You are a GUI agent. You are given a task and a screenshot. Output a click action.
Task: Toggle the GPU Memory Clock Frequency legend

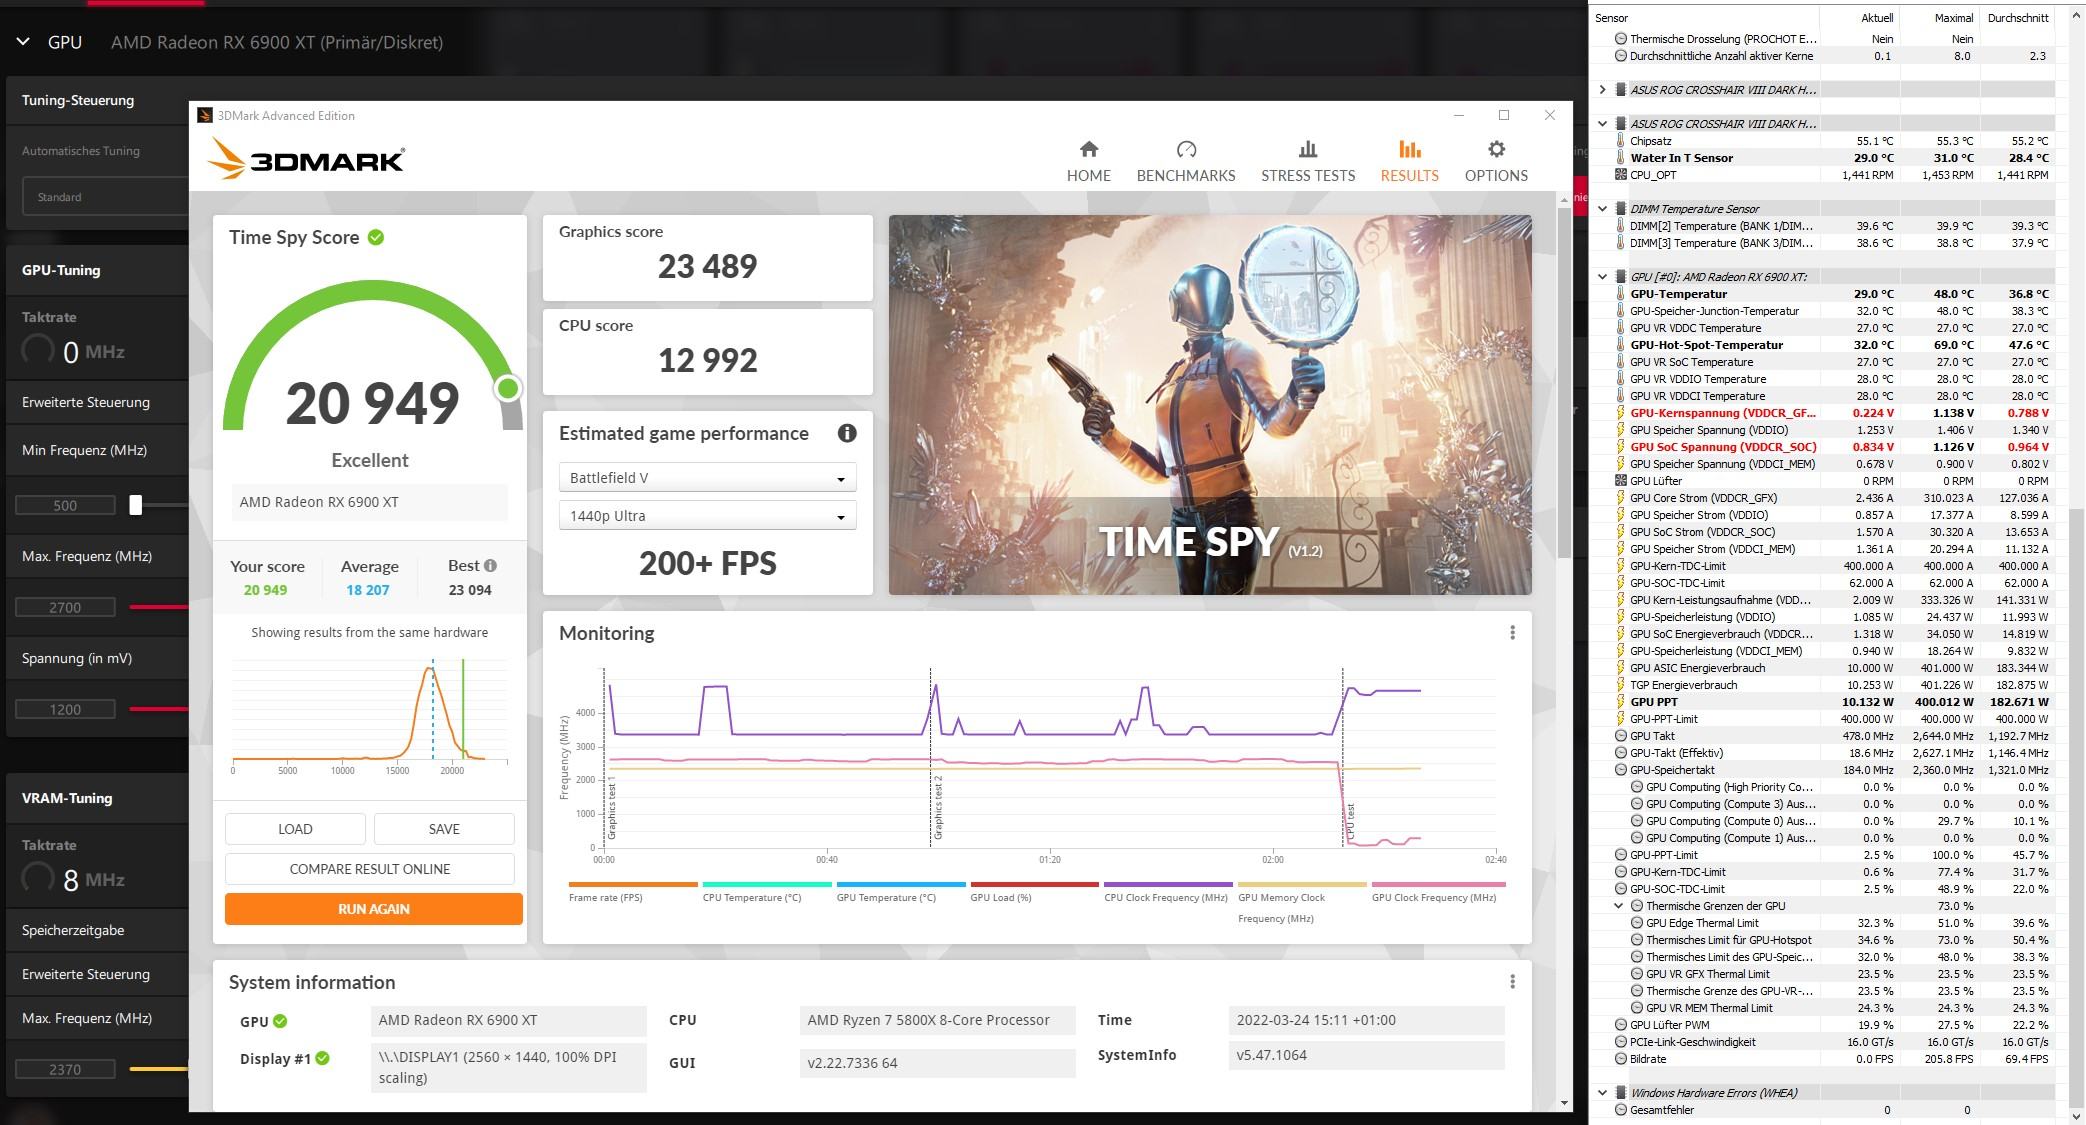click(x=1301, y=902)
